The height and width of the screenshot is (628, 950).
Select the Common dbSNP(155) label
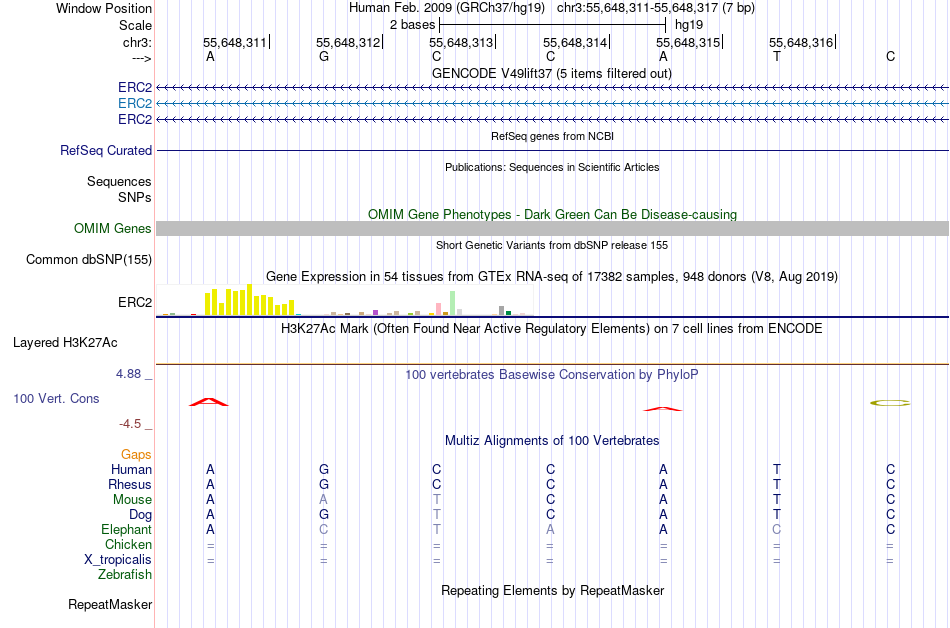(x=88, y=259)
